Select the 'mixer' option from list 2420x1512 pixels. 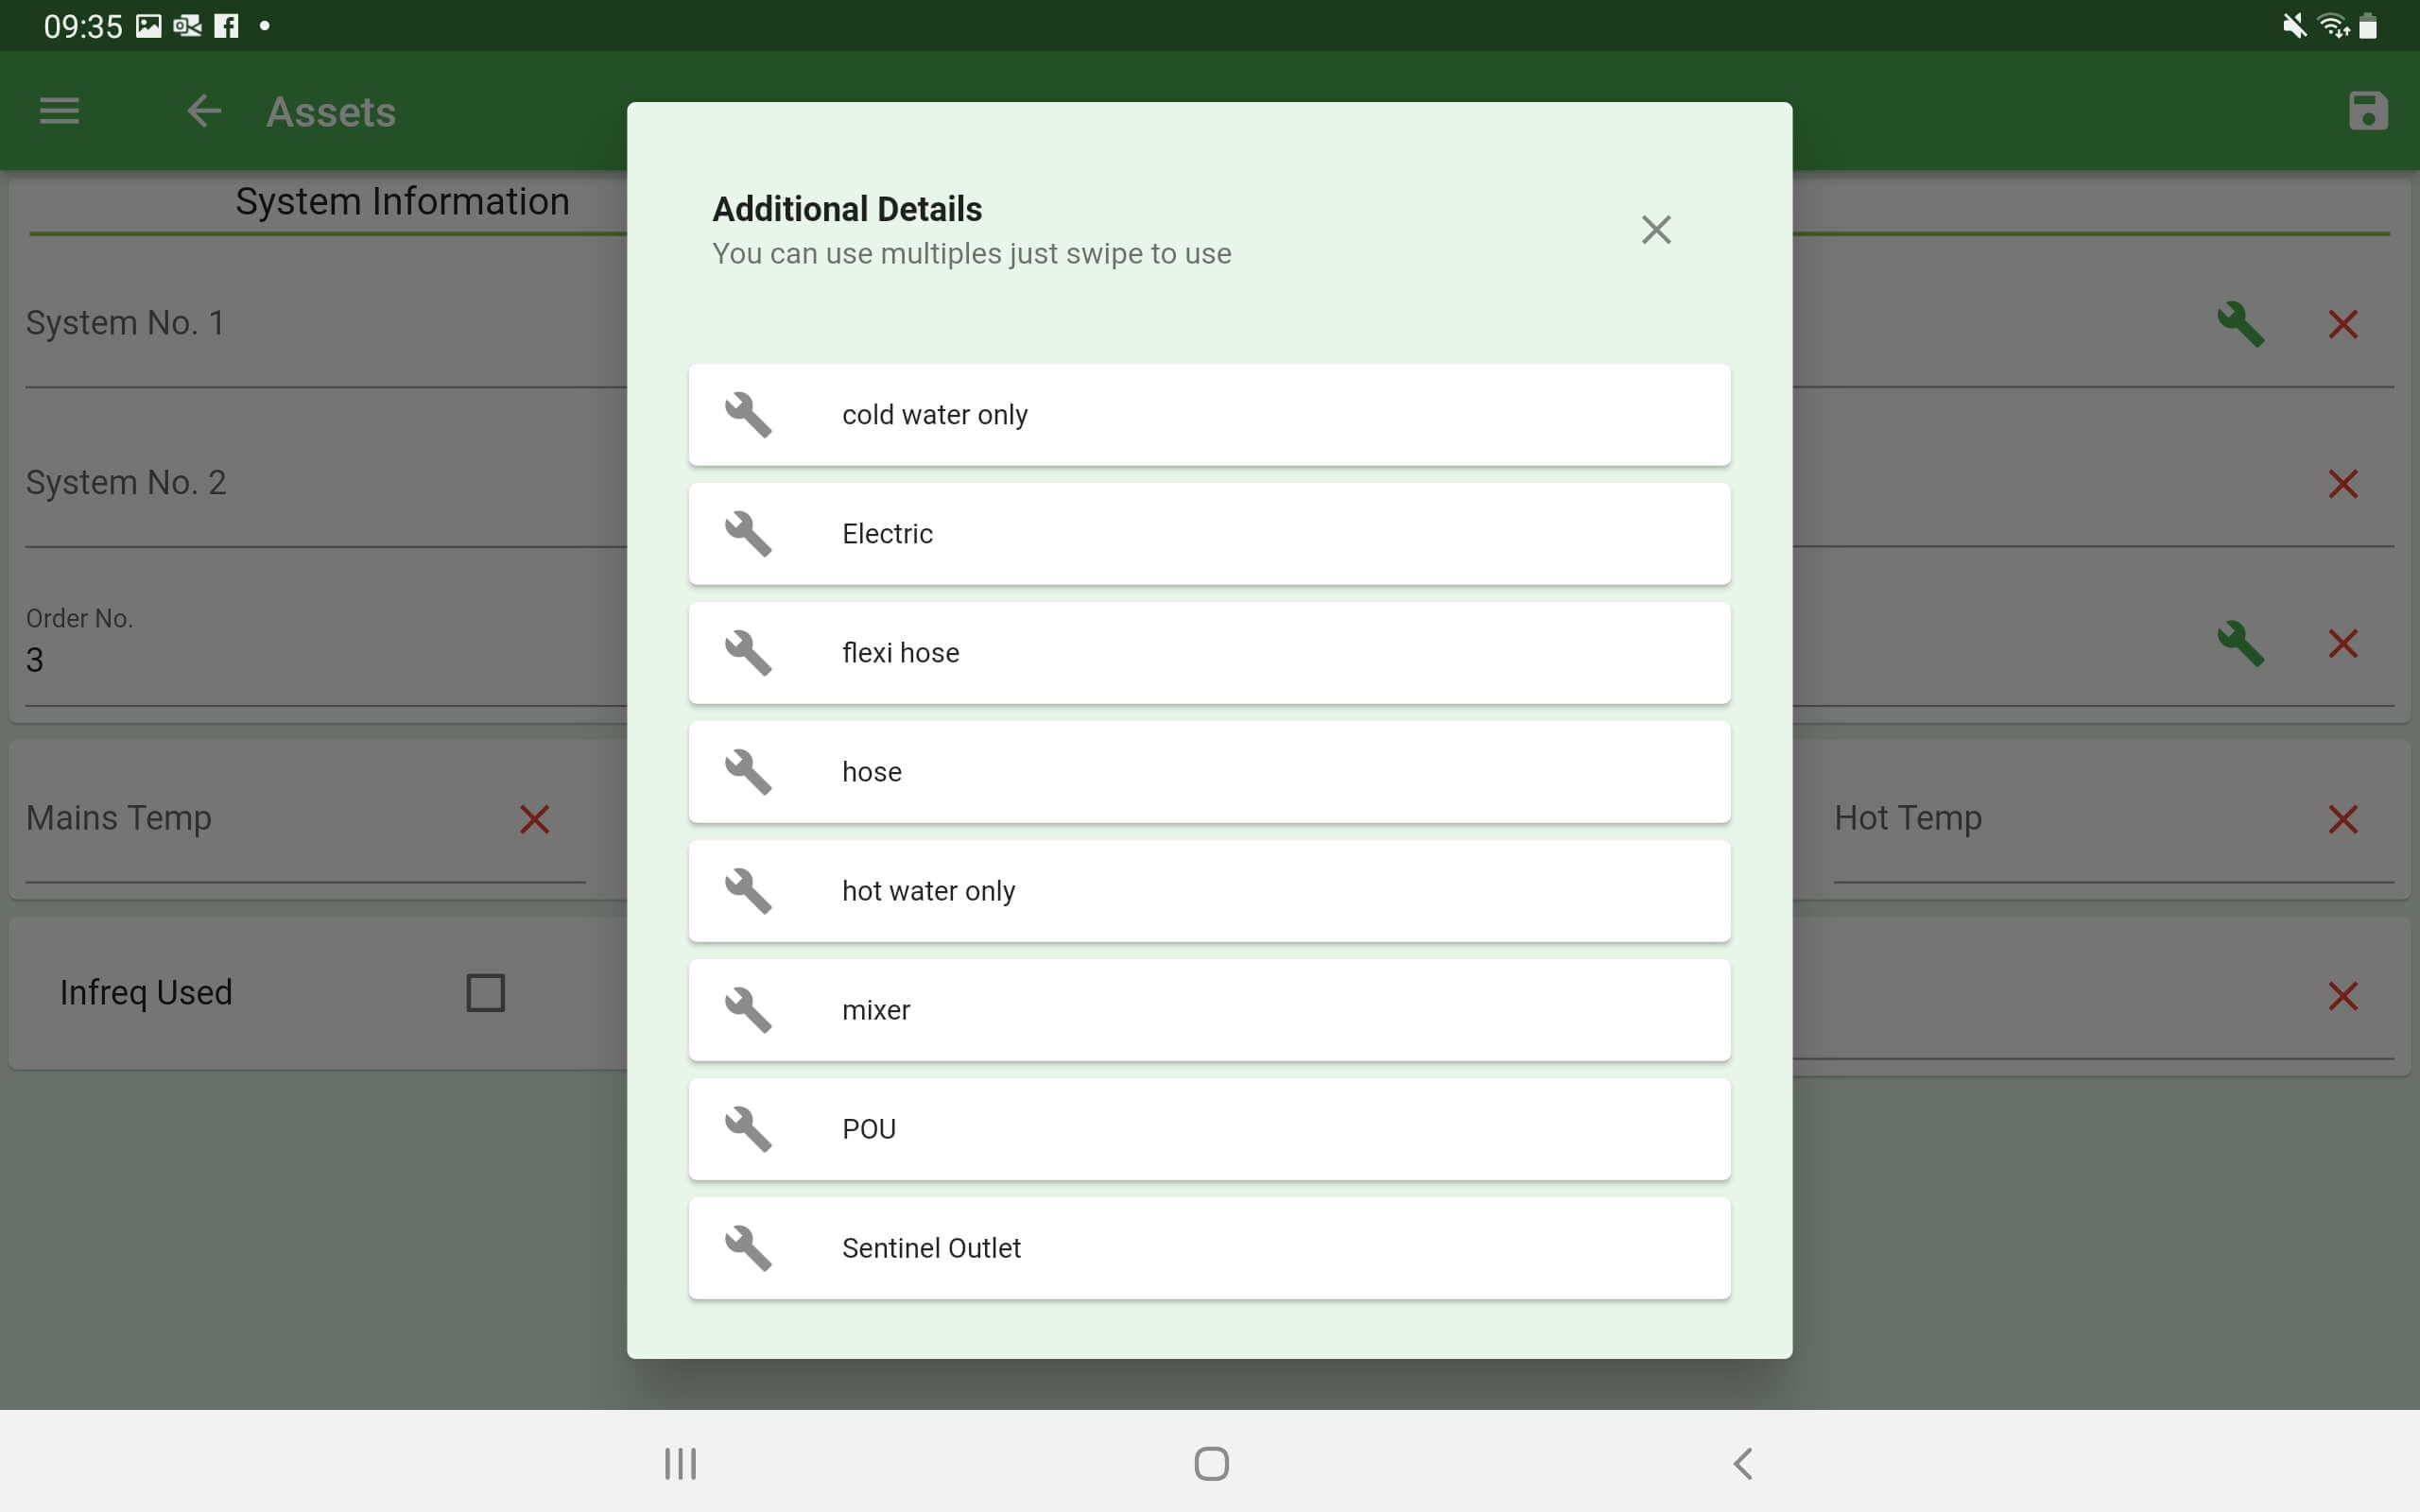pyautogui.click(x=1209, y=1010)
